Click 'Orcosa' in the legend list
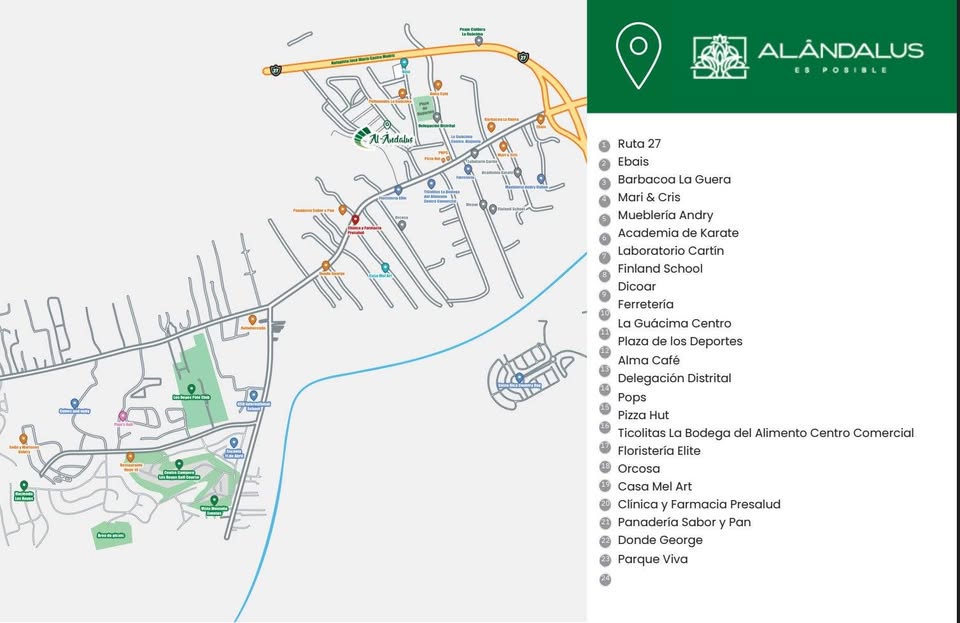The width and height of the screenshot is (960, 623). click(x=639, y=468)
